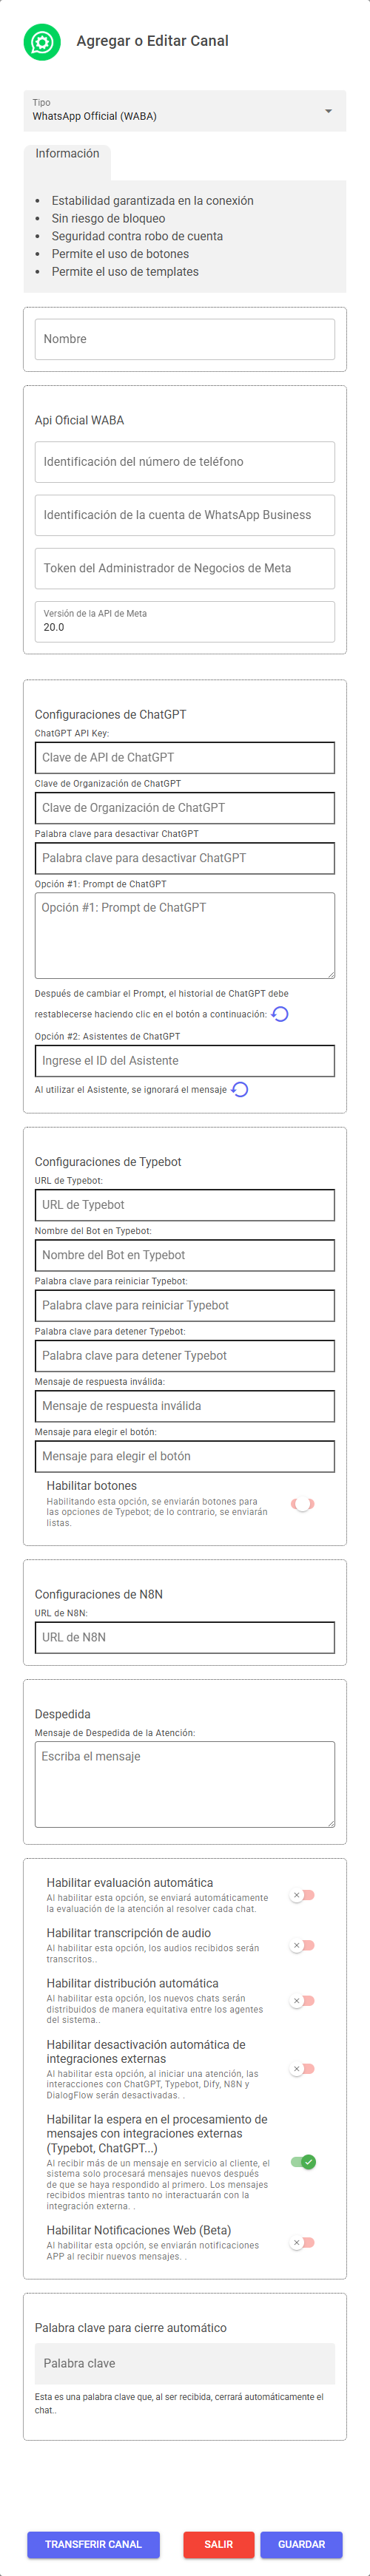
Task: Click the Palabra clave cierre automático field
Action: pos(185,2363)
